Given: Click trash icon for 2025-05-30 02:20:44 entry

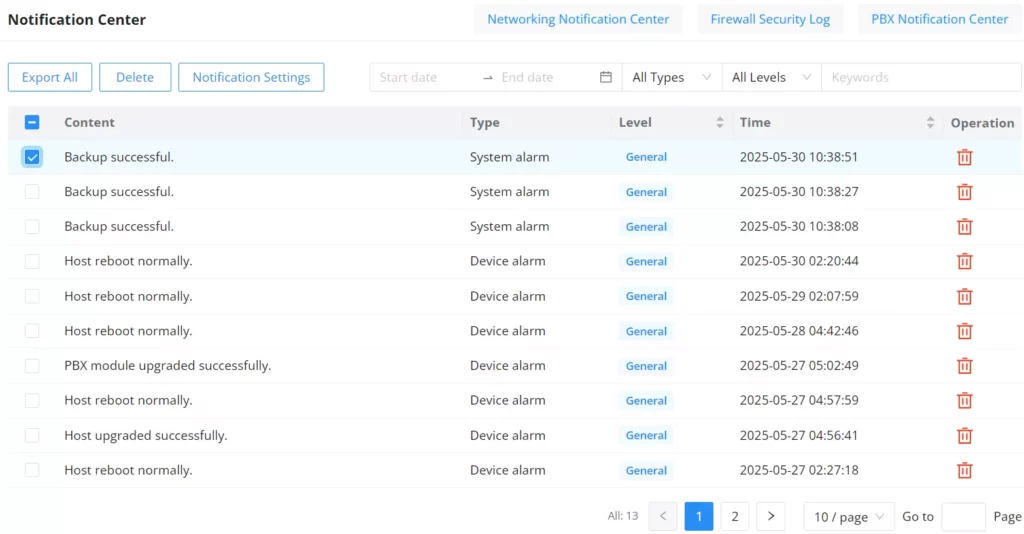Looking at the screenshot, I should pyautogui.click(x=965, y=261).
